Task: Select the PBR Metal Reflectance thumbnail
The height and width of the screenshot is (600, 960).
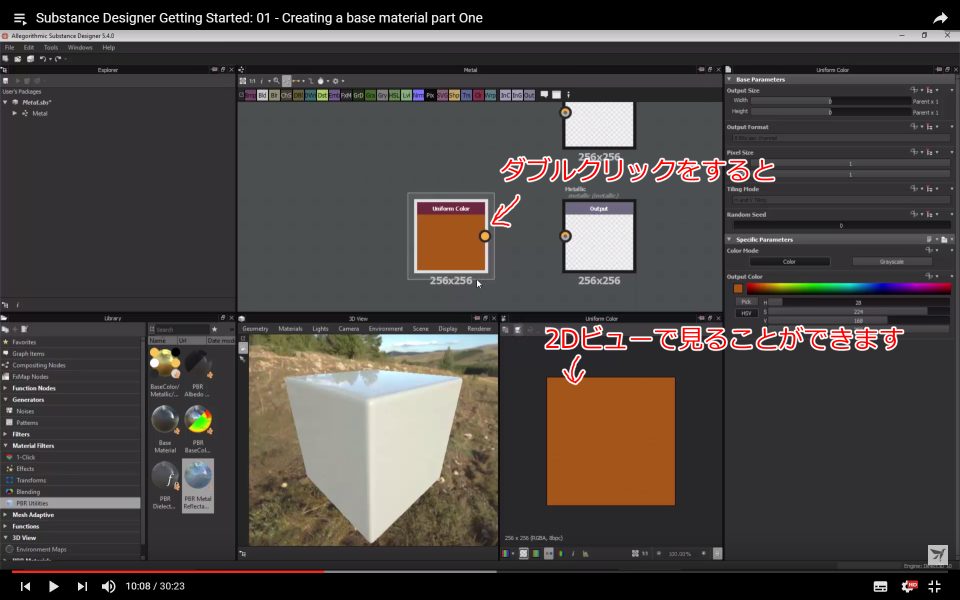Action: pos(198,486)
